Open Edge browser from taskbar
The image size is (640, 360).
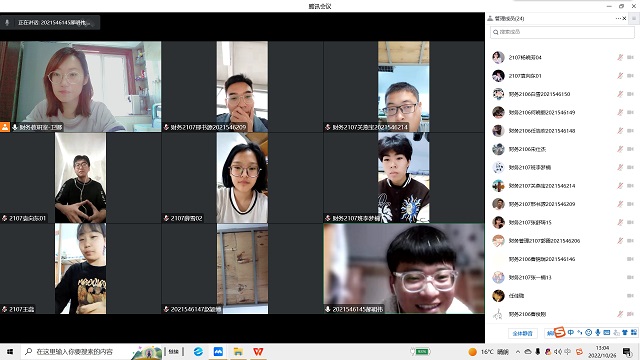tap(198, 351)
